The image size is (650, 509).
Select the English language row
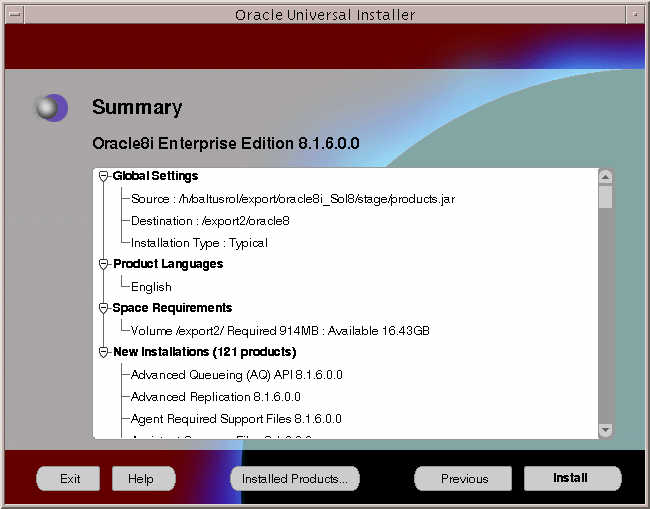click(151, 287)
